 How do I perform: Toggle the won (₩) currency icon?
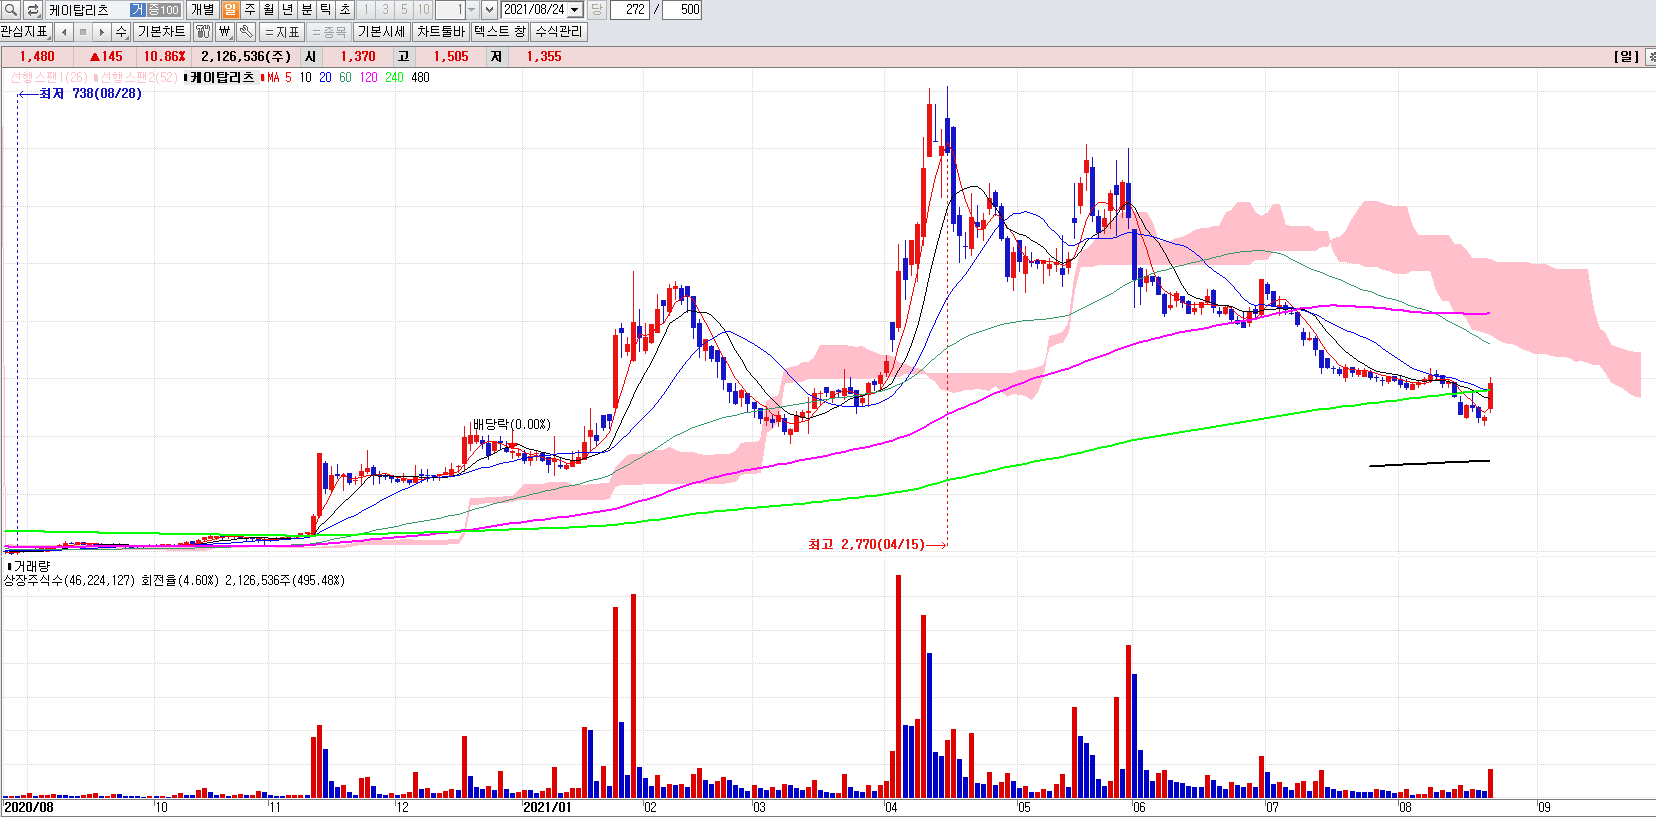[225, 32]
